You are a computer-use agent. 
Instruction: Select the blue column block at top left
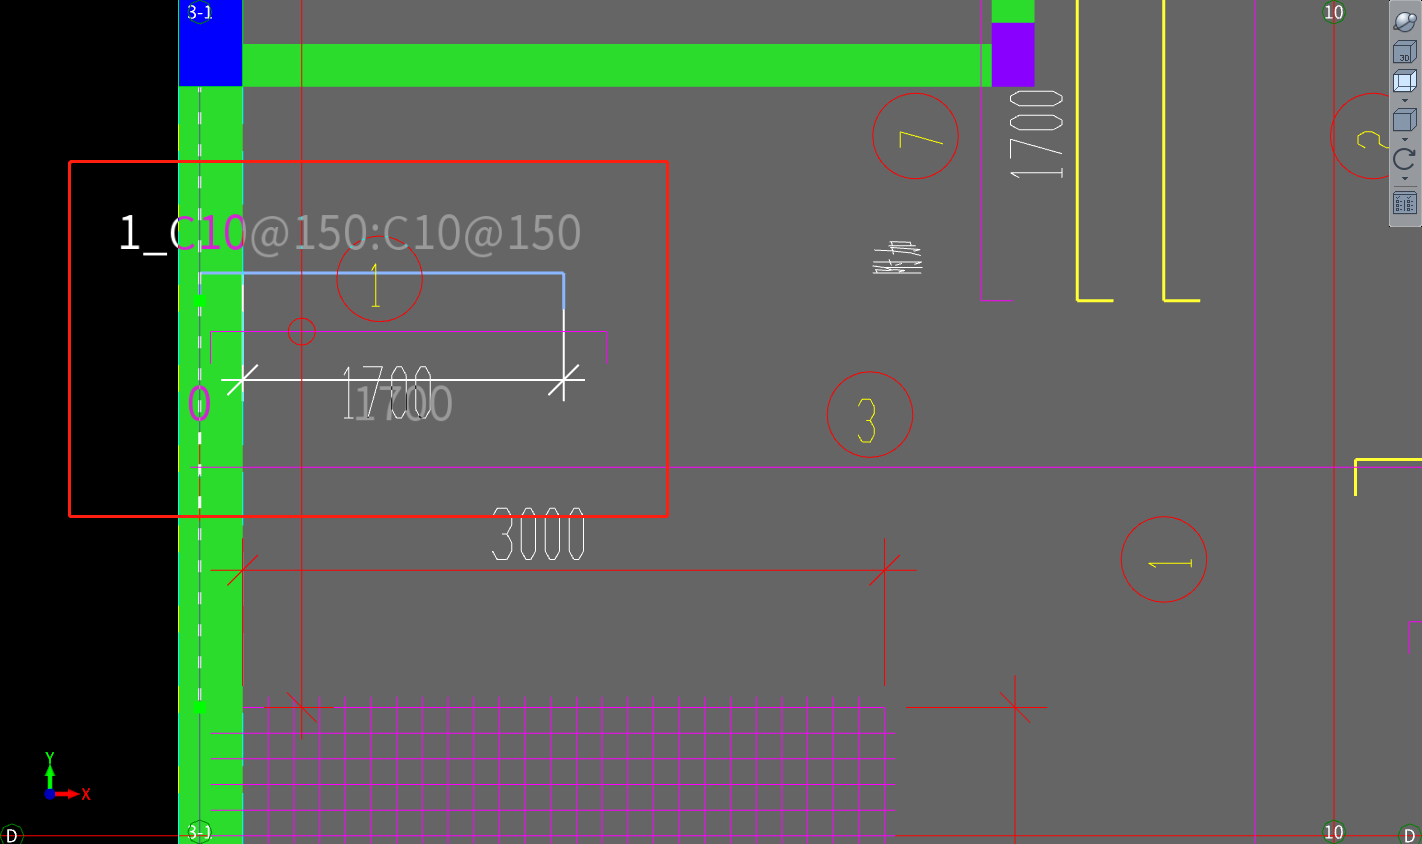click(x=210, y=43)
